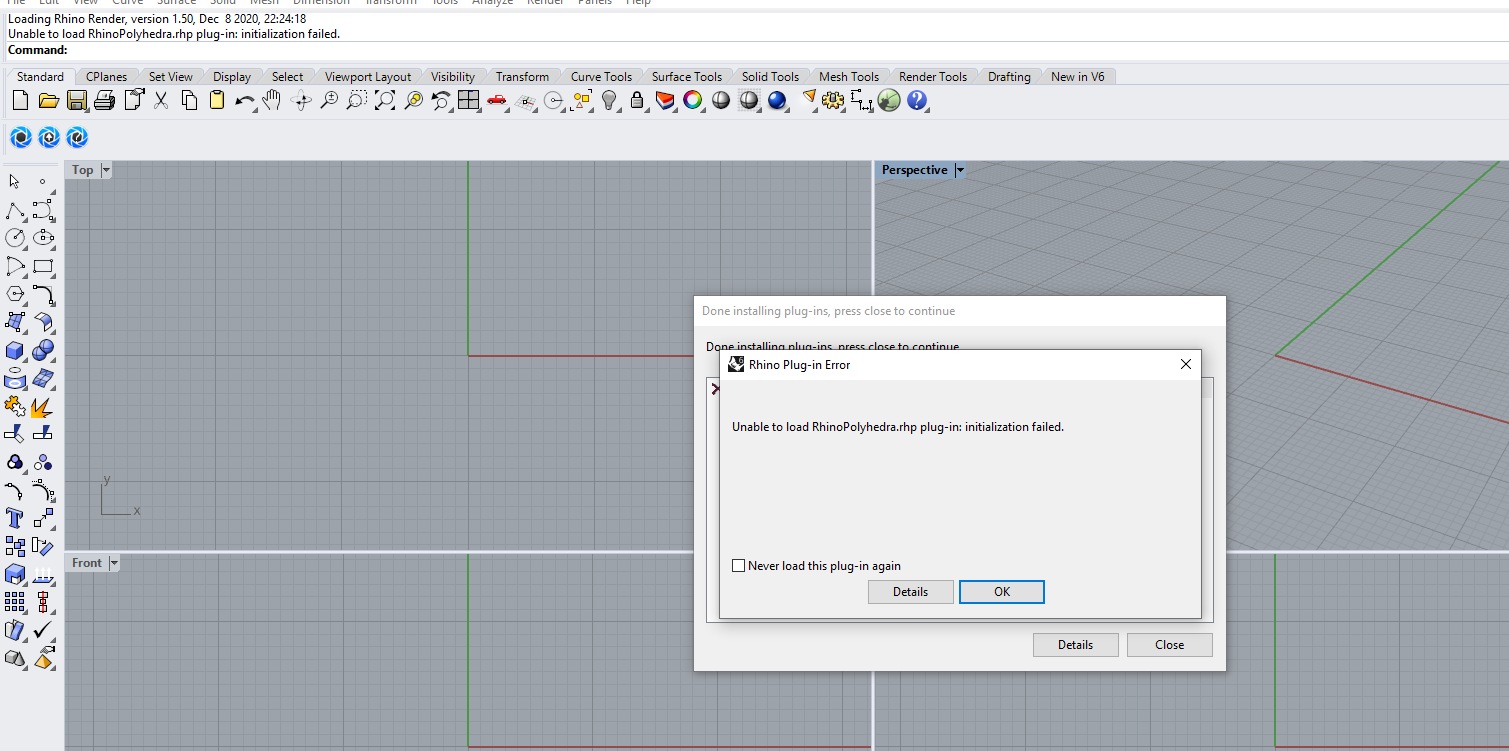Open Options with the gear icon
Image resolution: width=1509 pixels, height=751 pixels.
pos(833,100)
